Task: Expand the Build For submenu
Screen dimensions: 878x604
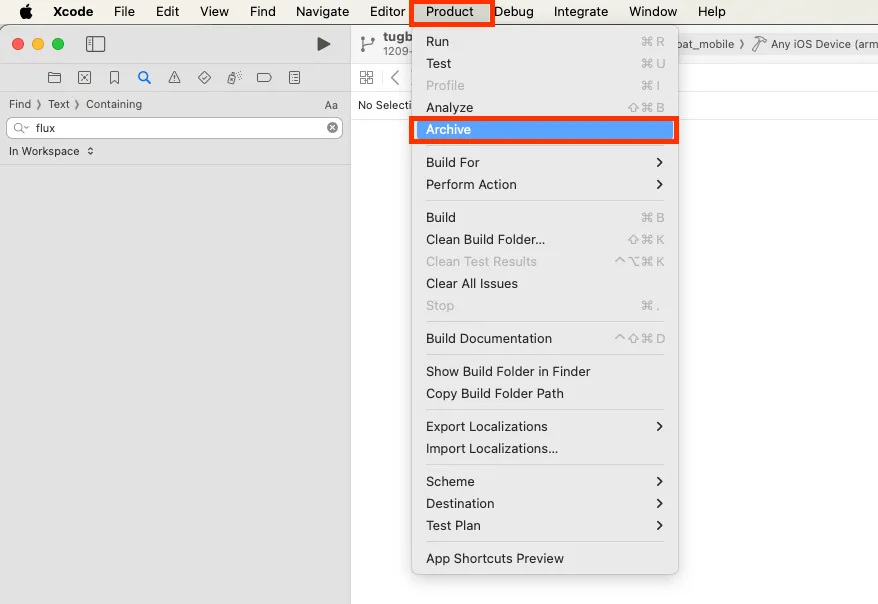Action: 545,162
